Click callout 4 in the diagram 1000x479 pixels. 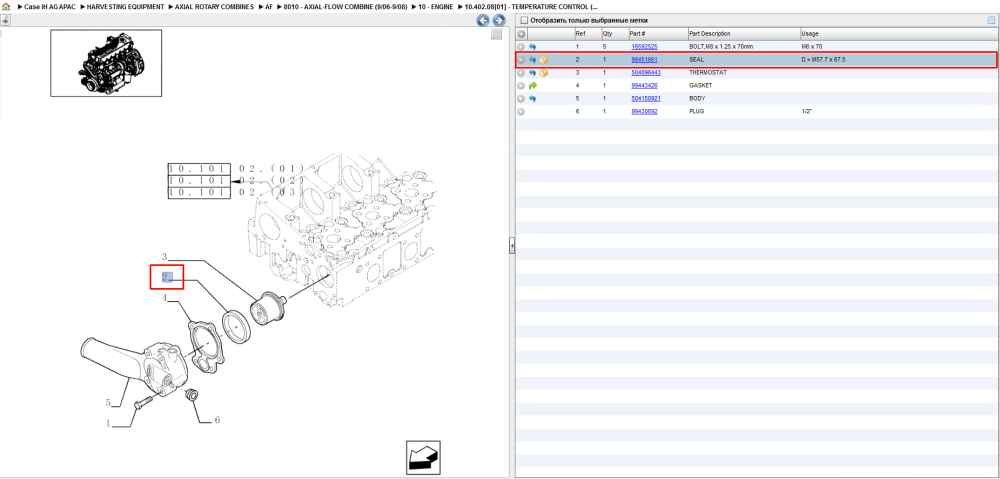point(164,298)
